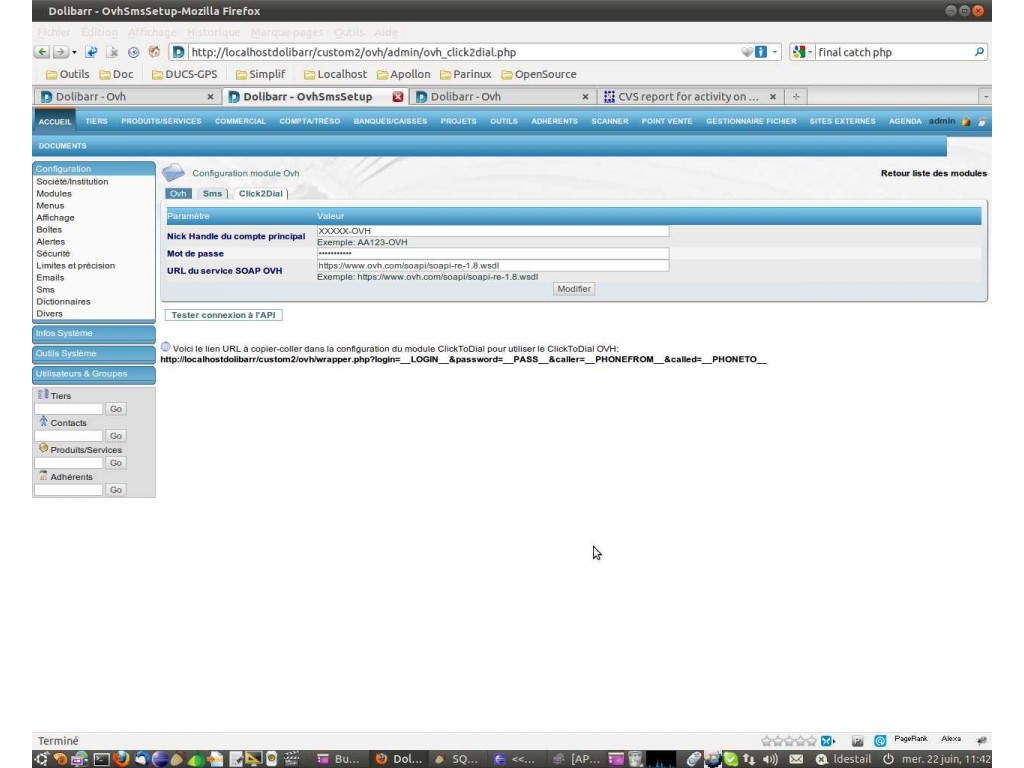
Task: Expand the Infos Système sidebar section
Action: tap(93, 333)
